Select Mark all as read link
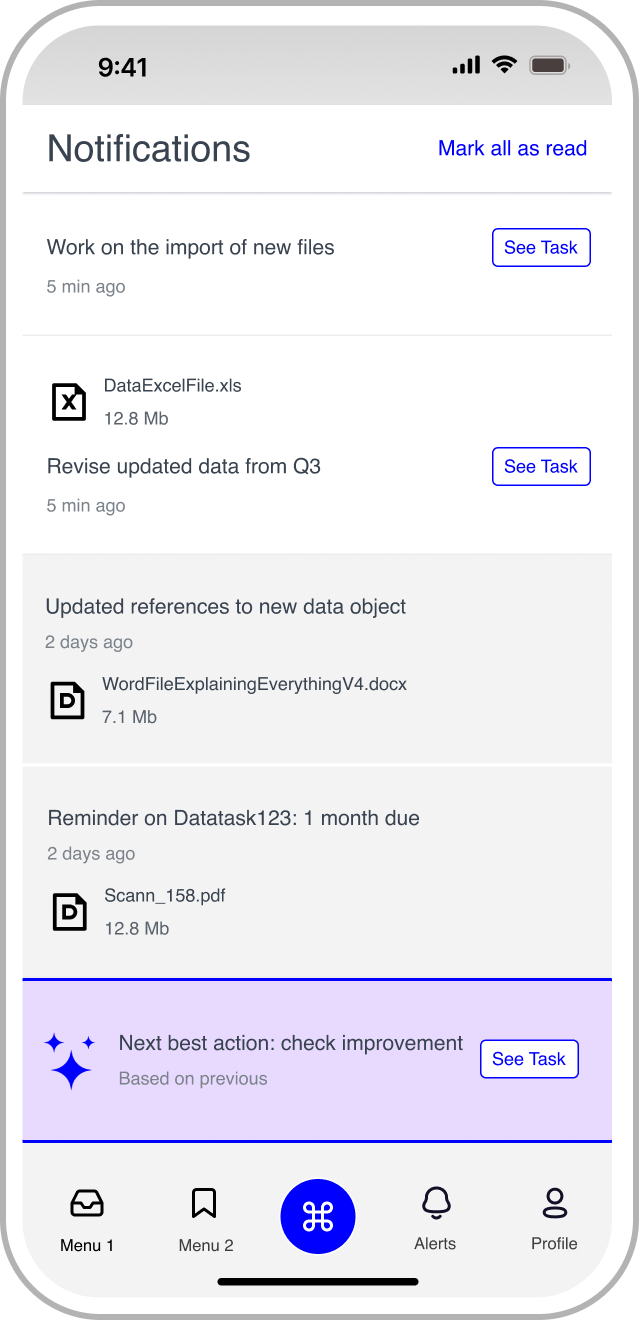Screen dimensions: 639x1320 (x=512, y=148)
